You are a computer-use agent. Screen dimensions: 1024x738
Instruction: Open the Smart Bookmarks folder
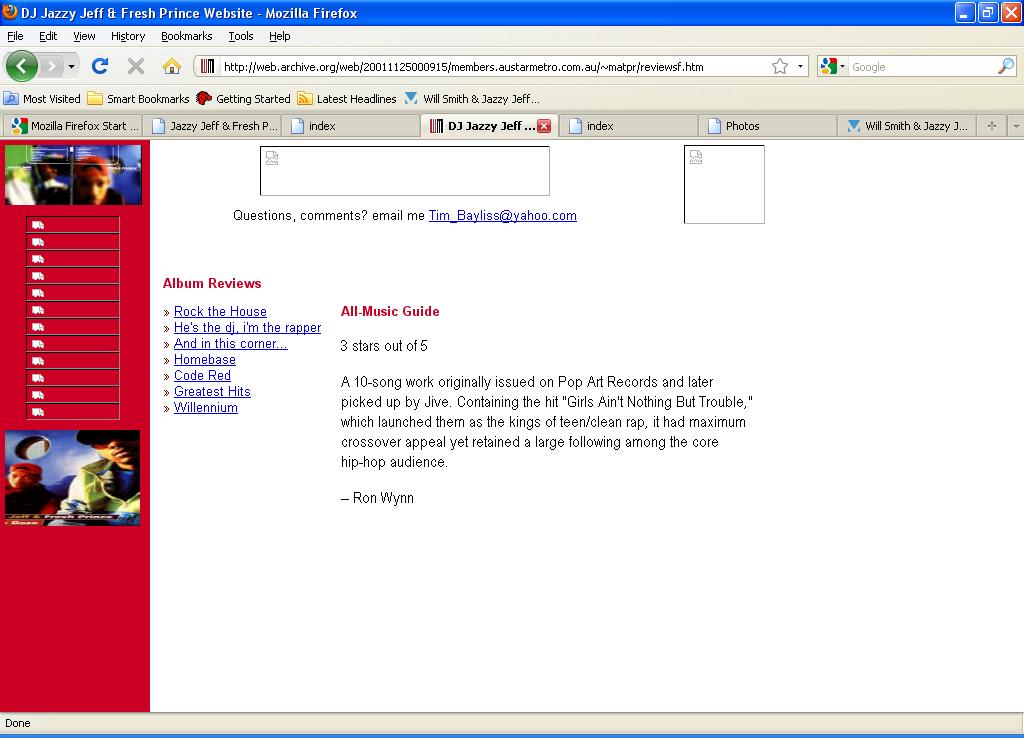point(138,99)
